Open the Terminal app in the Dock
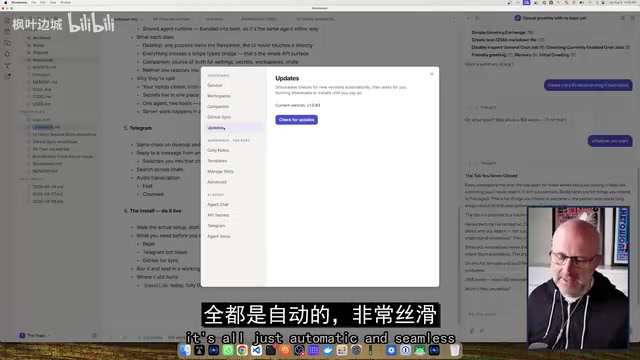 pyautogui.click(x=271, y=350)
